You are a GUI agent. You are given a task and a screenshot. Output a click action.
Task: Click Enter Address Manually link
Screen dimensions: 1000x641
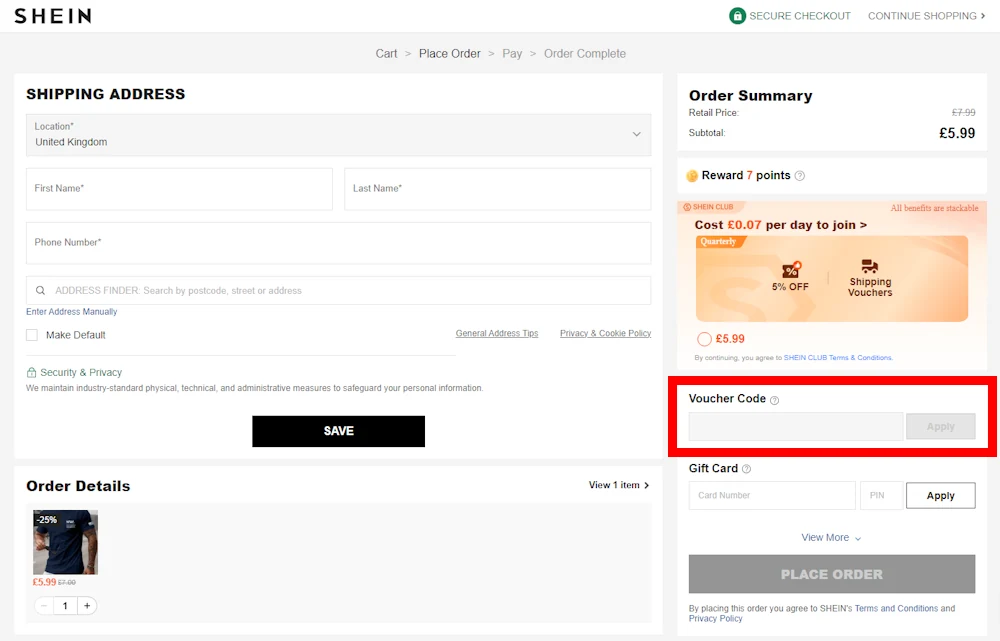(x=71, y=312)
